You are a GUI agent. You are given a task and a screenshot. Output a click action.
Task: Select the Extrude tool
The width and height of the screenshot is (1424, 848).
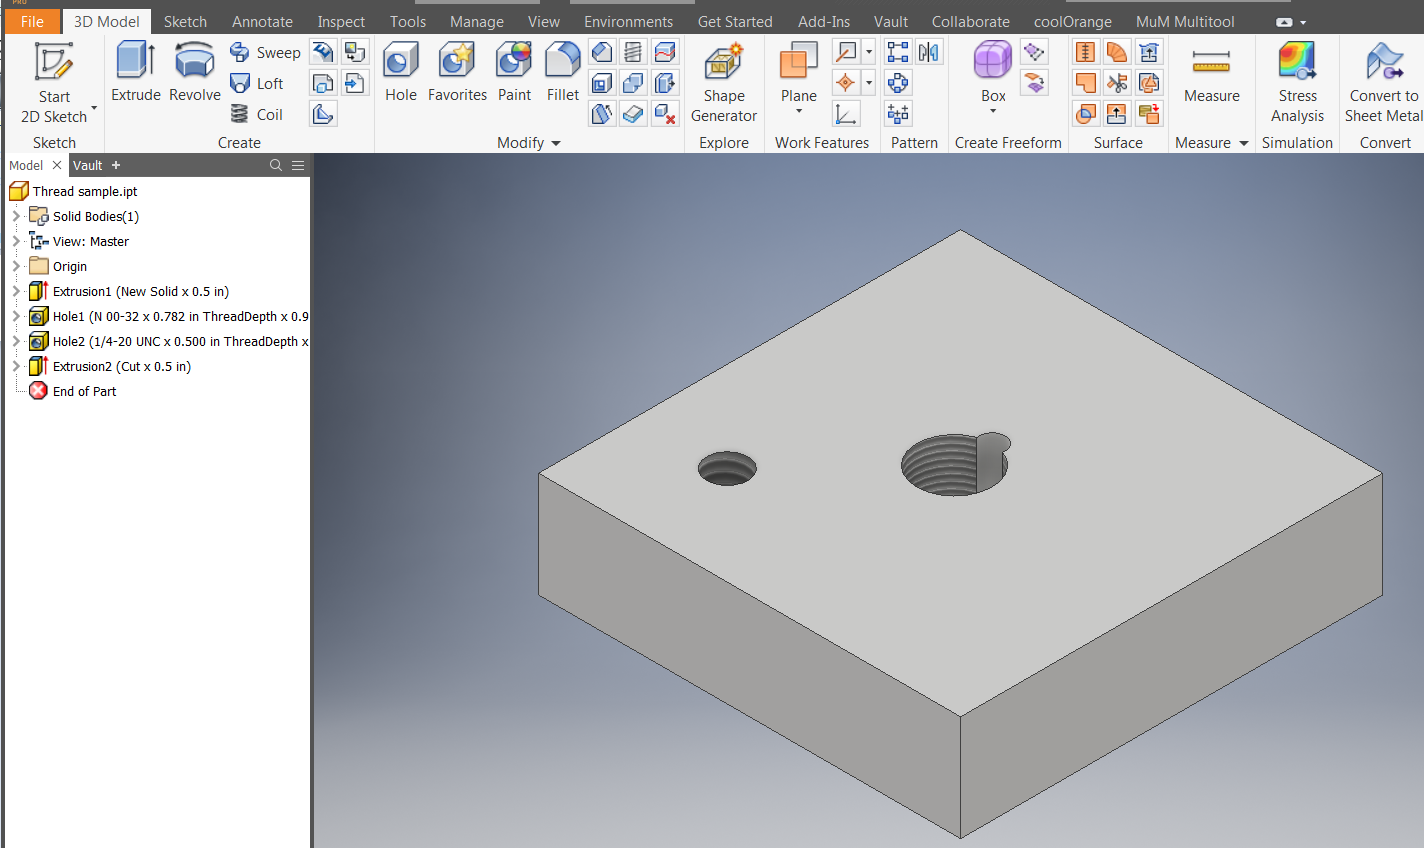pos(134,70)
